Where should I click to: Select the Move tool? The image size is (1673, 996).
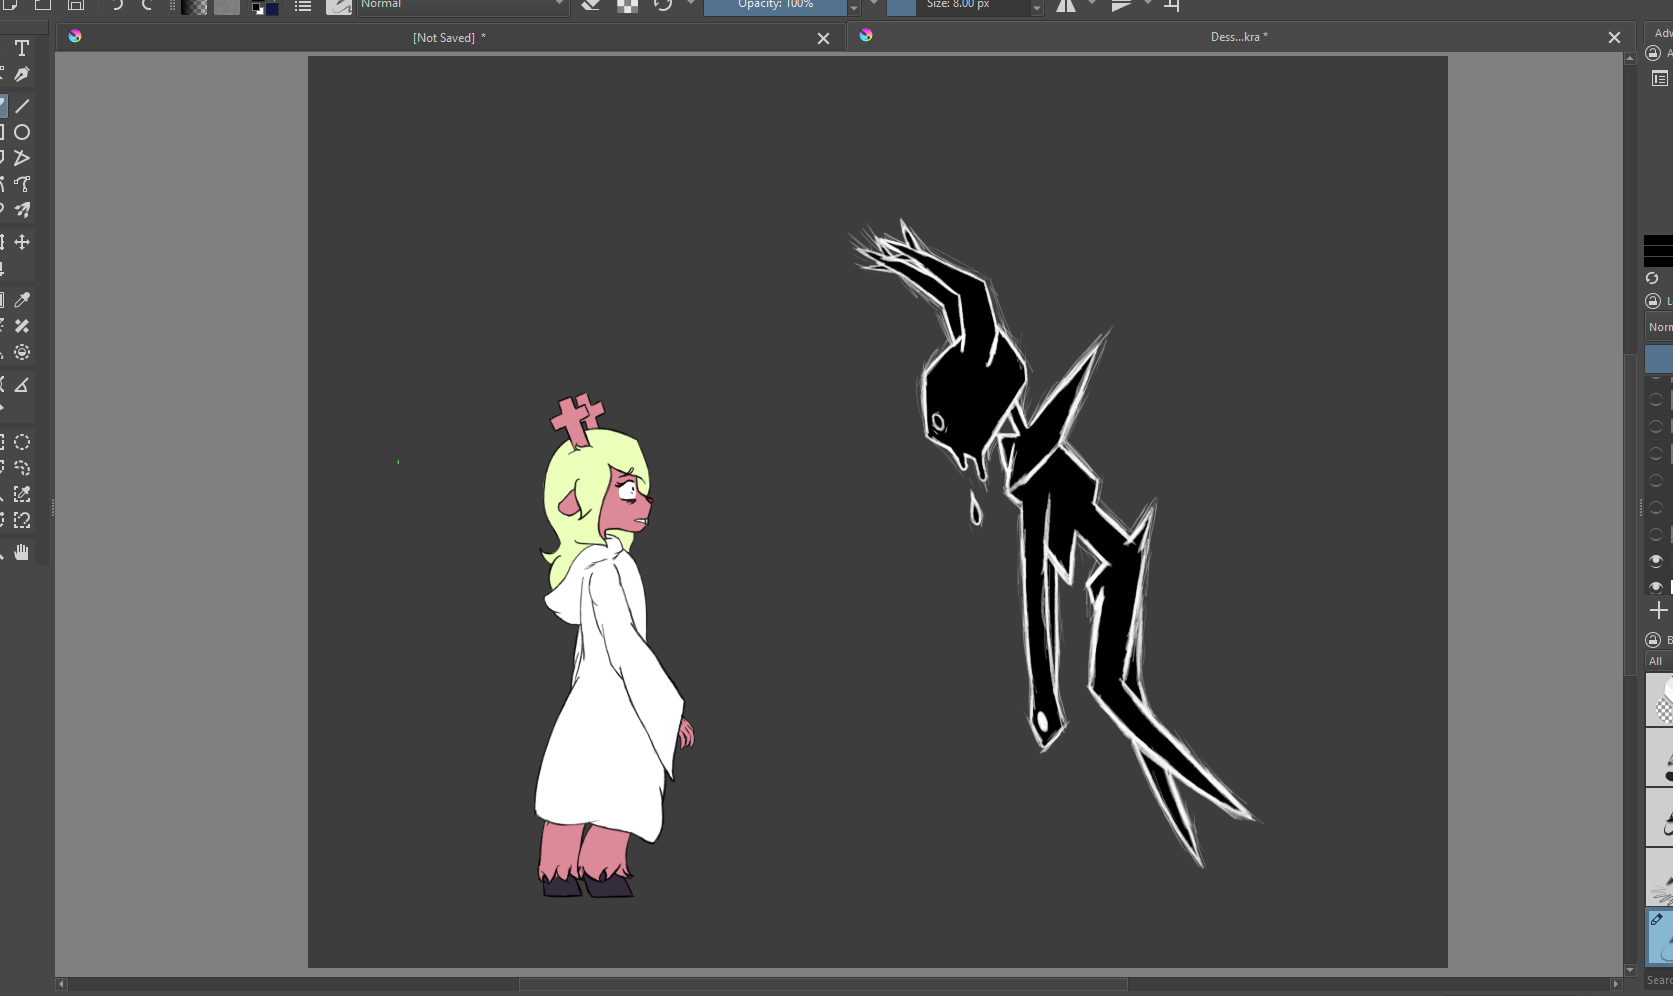(22, 242)
